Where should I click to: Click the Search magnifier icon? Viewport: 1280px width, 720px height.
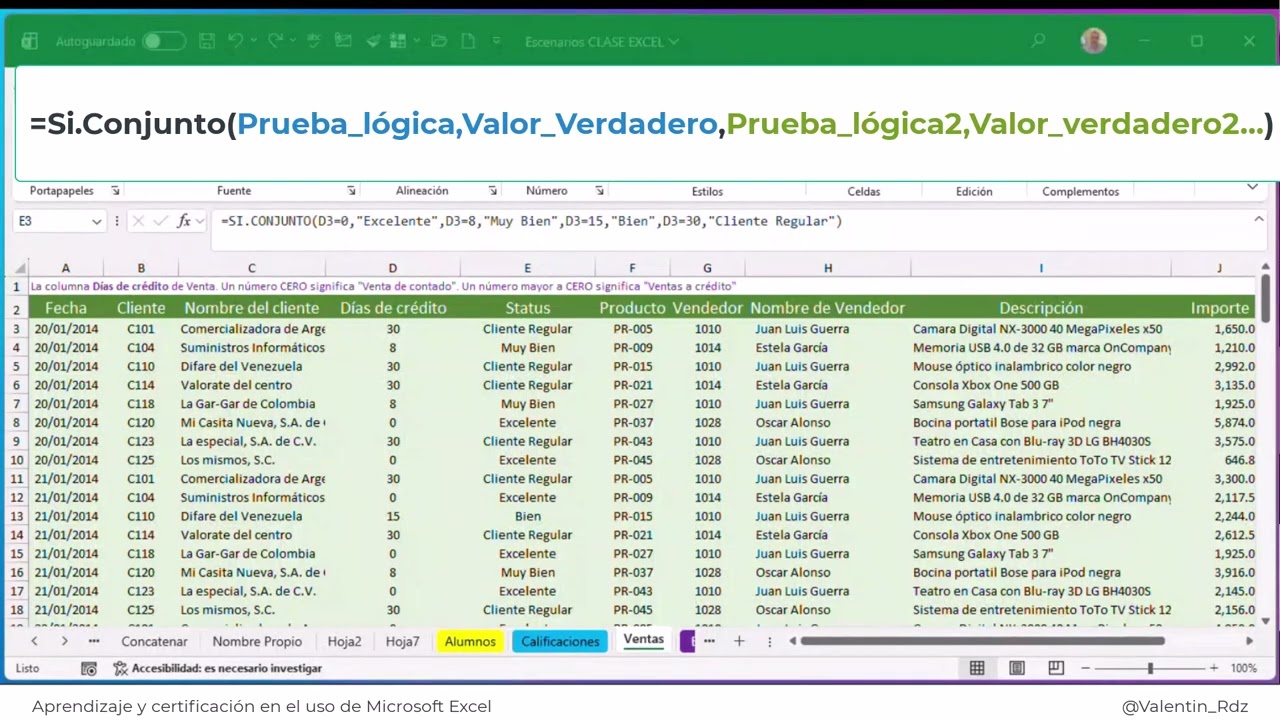coord(1038,41)
